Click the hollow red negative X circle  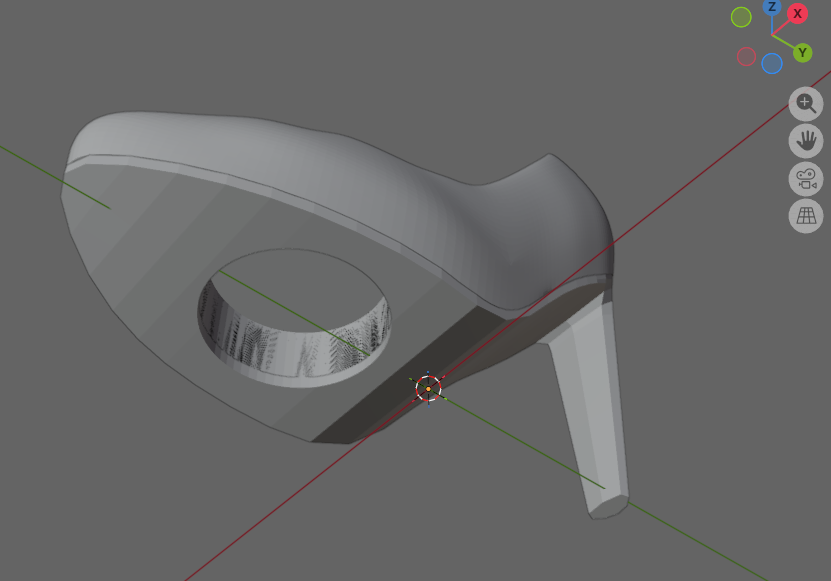point(746,57)
